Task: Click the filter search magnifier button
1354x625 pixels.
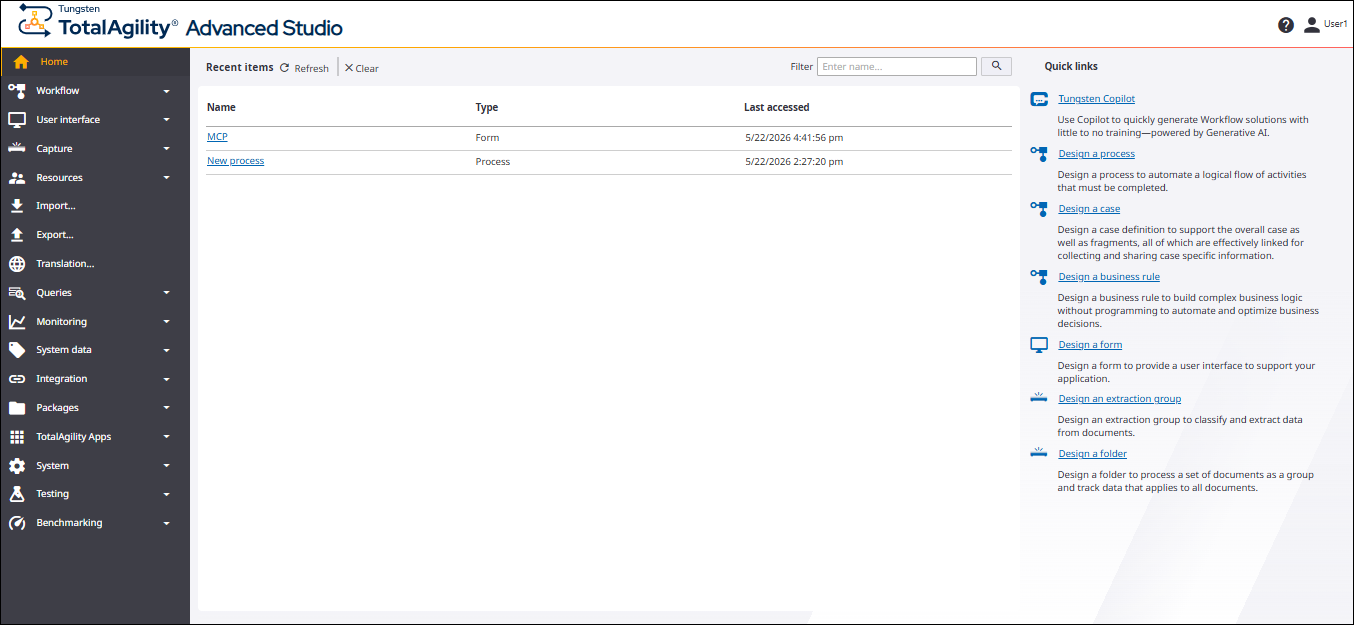Action: (x=996, y=67)
